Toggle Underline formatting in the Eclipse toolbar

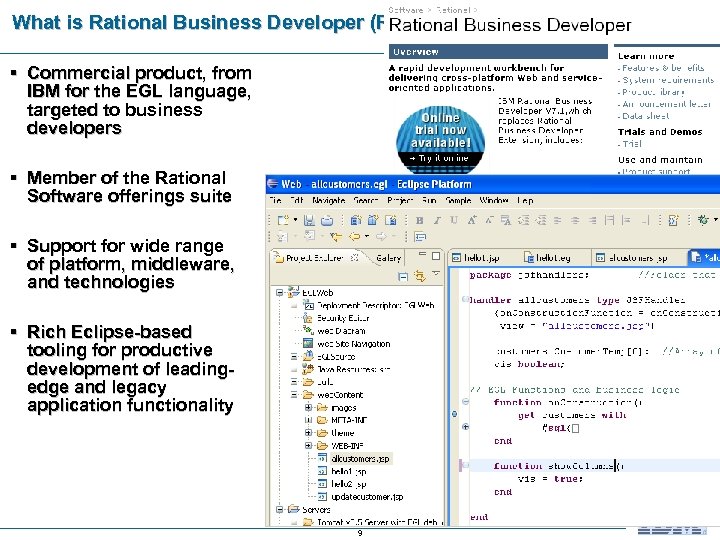pos(454,220)
